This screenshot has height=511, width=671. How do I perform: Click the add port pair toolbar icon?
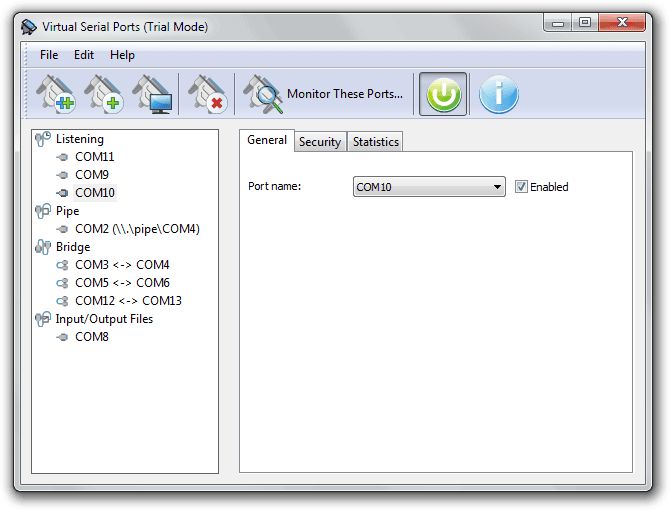pos(56,95)
